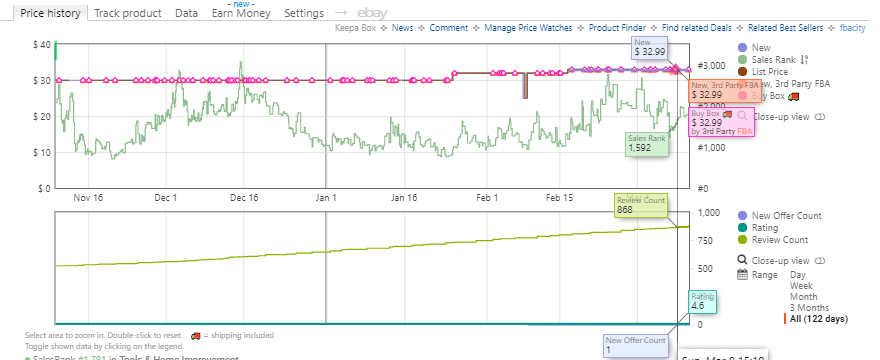Image resolution: width=880 pixels, height=360 pixels.
Task: Click the Comment link
Action: (x=448, y=28)
